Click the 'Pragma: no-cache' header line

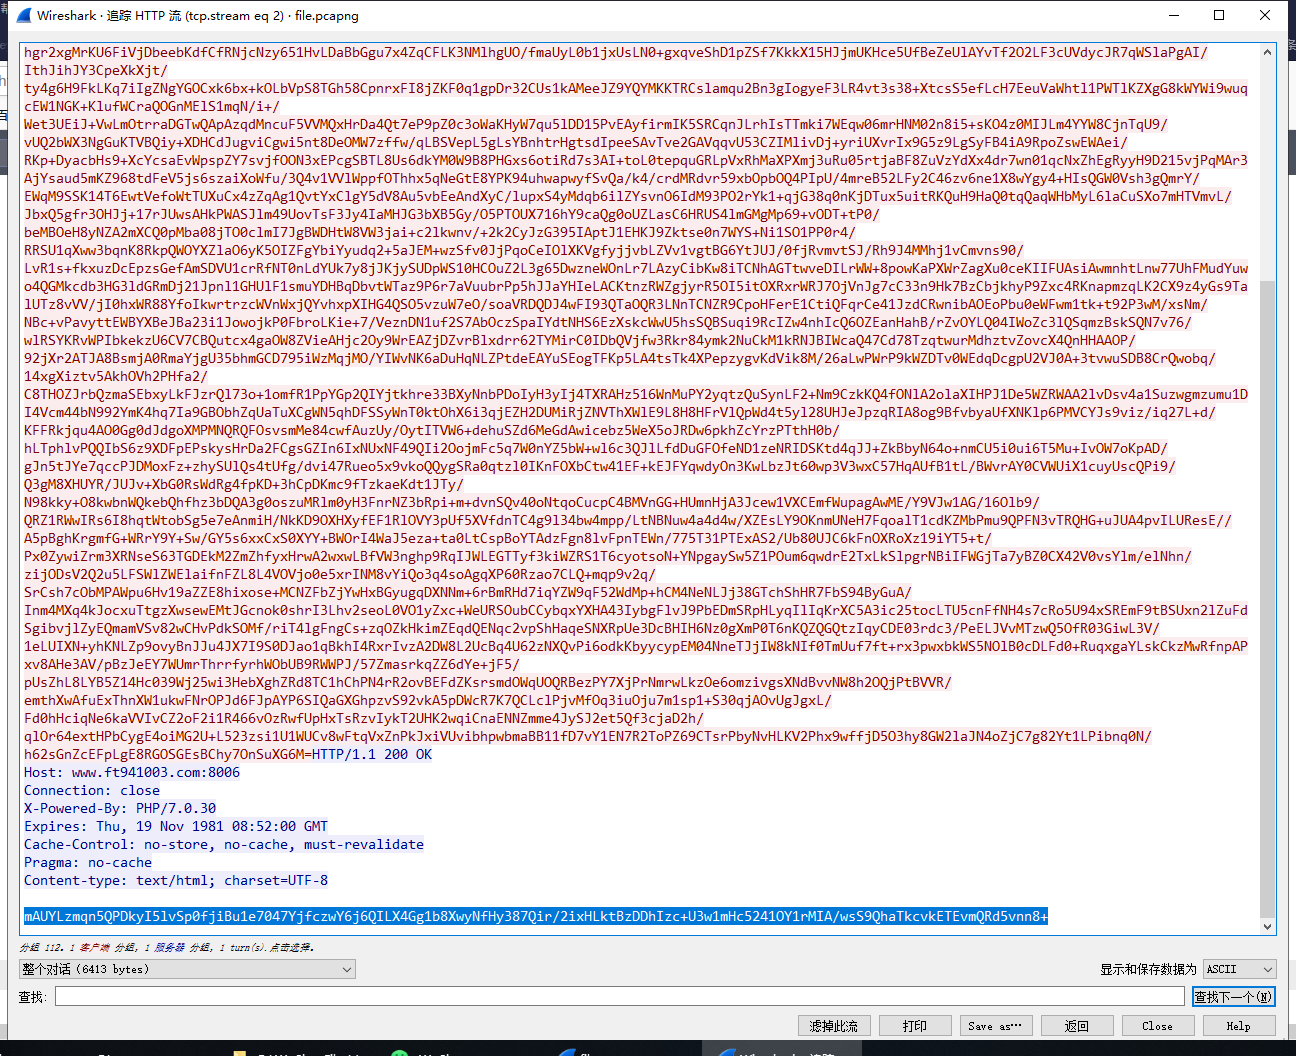click(x=88, y=862)
